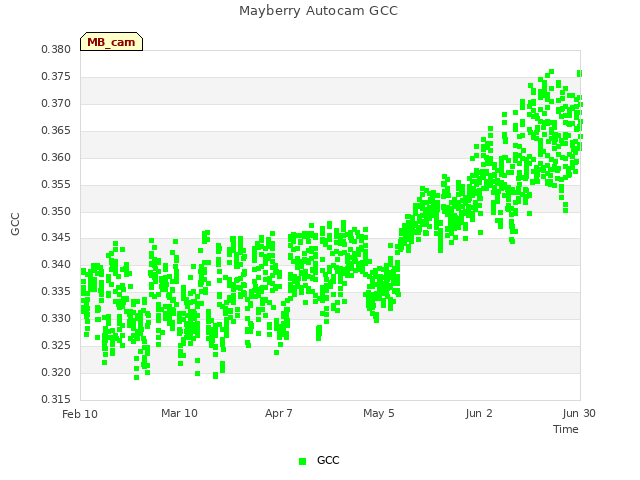Select the Feb 10 axis label

80,414
